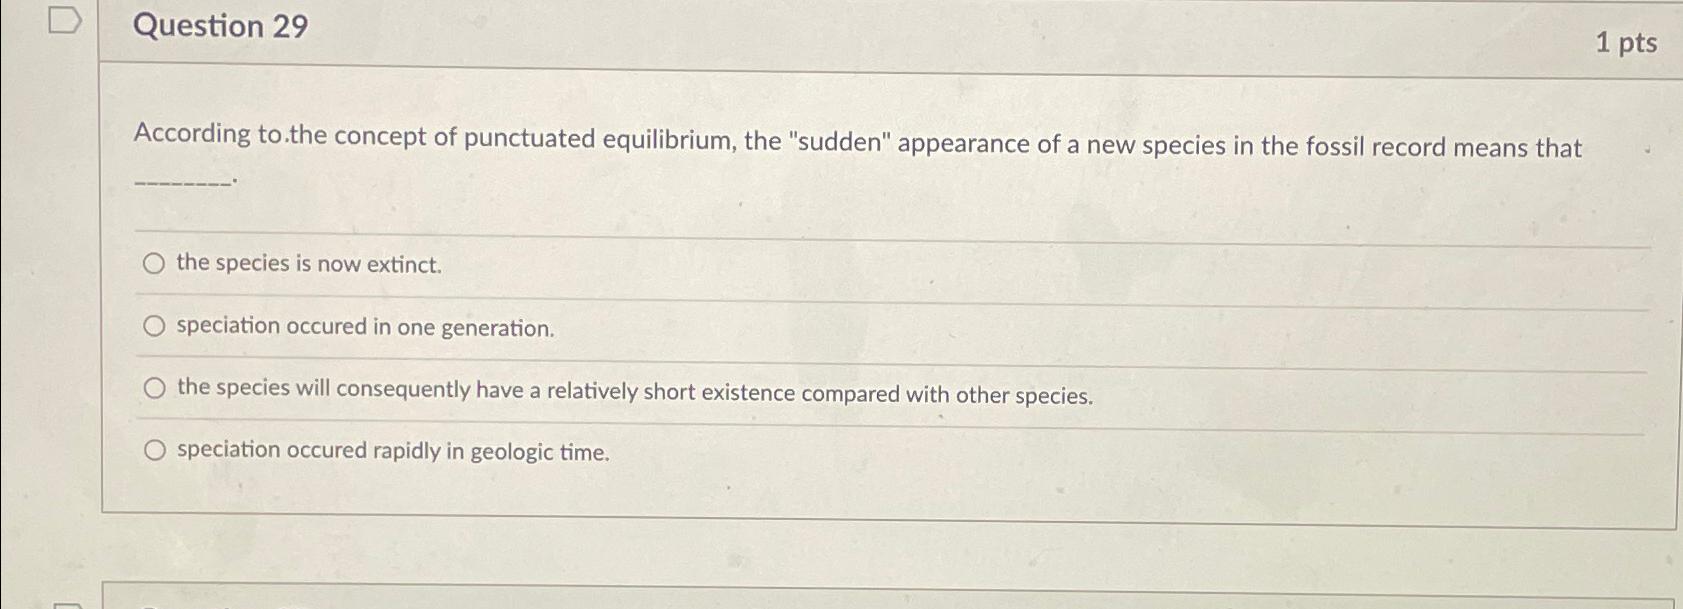Click the 'speciation occured rapidly in geologic time' text
The width and height of the screenshot is (1683, 609).
(393, 452)
